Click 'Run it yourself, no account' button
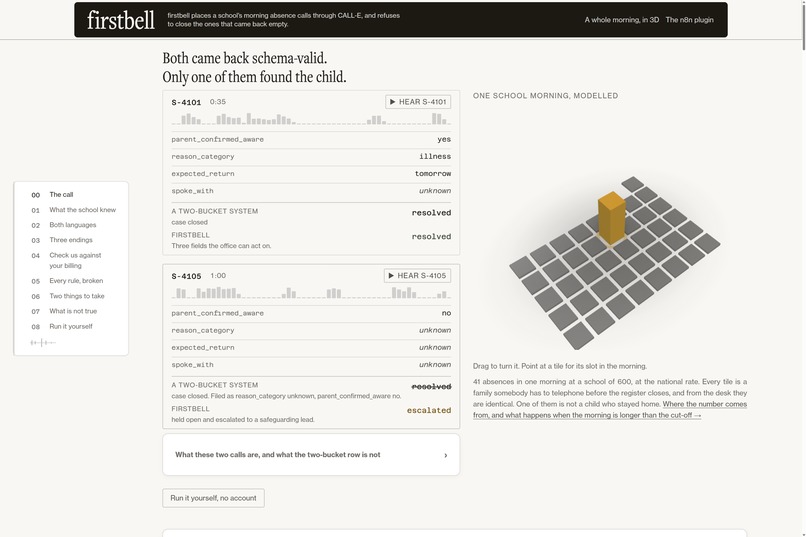 click(213, 498)
